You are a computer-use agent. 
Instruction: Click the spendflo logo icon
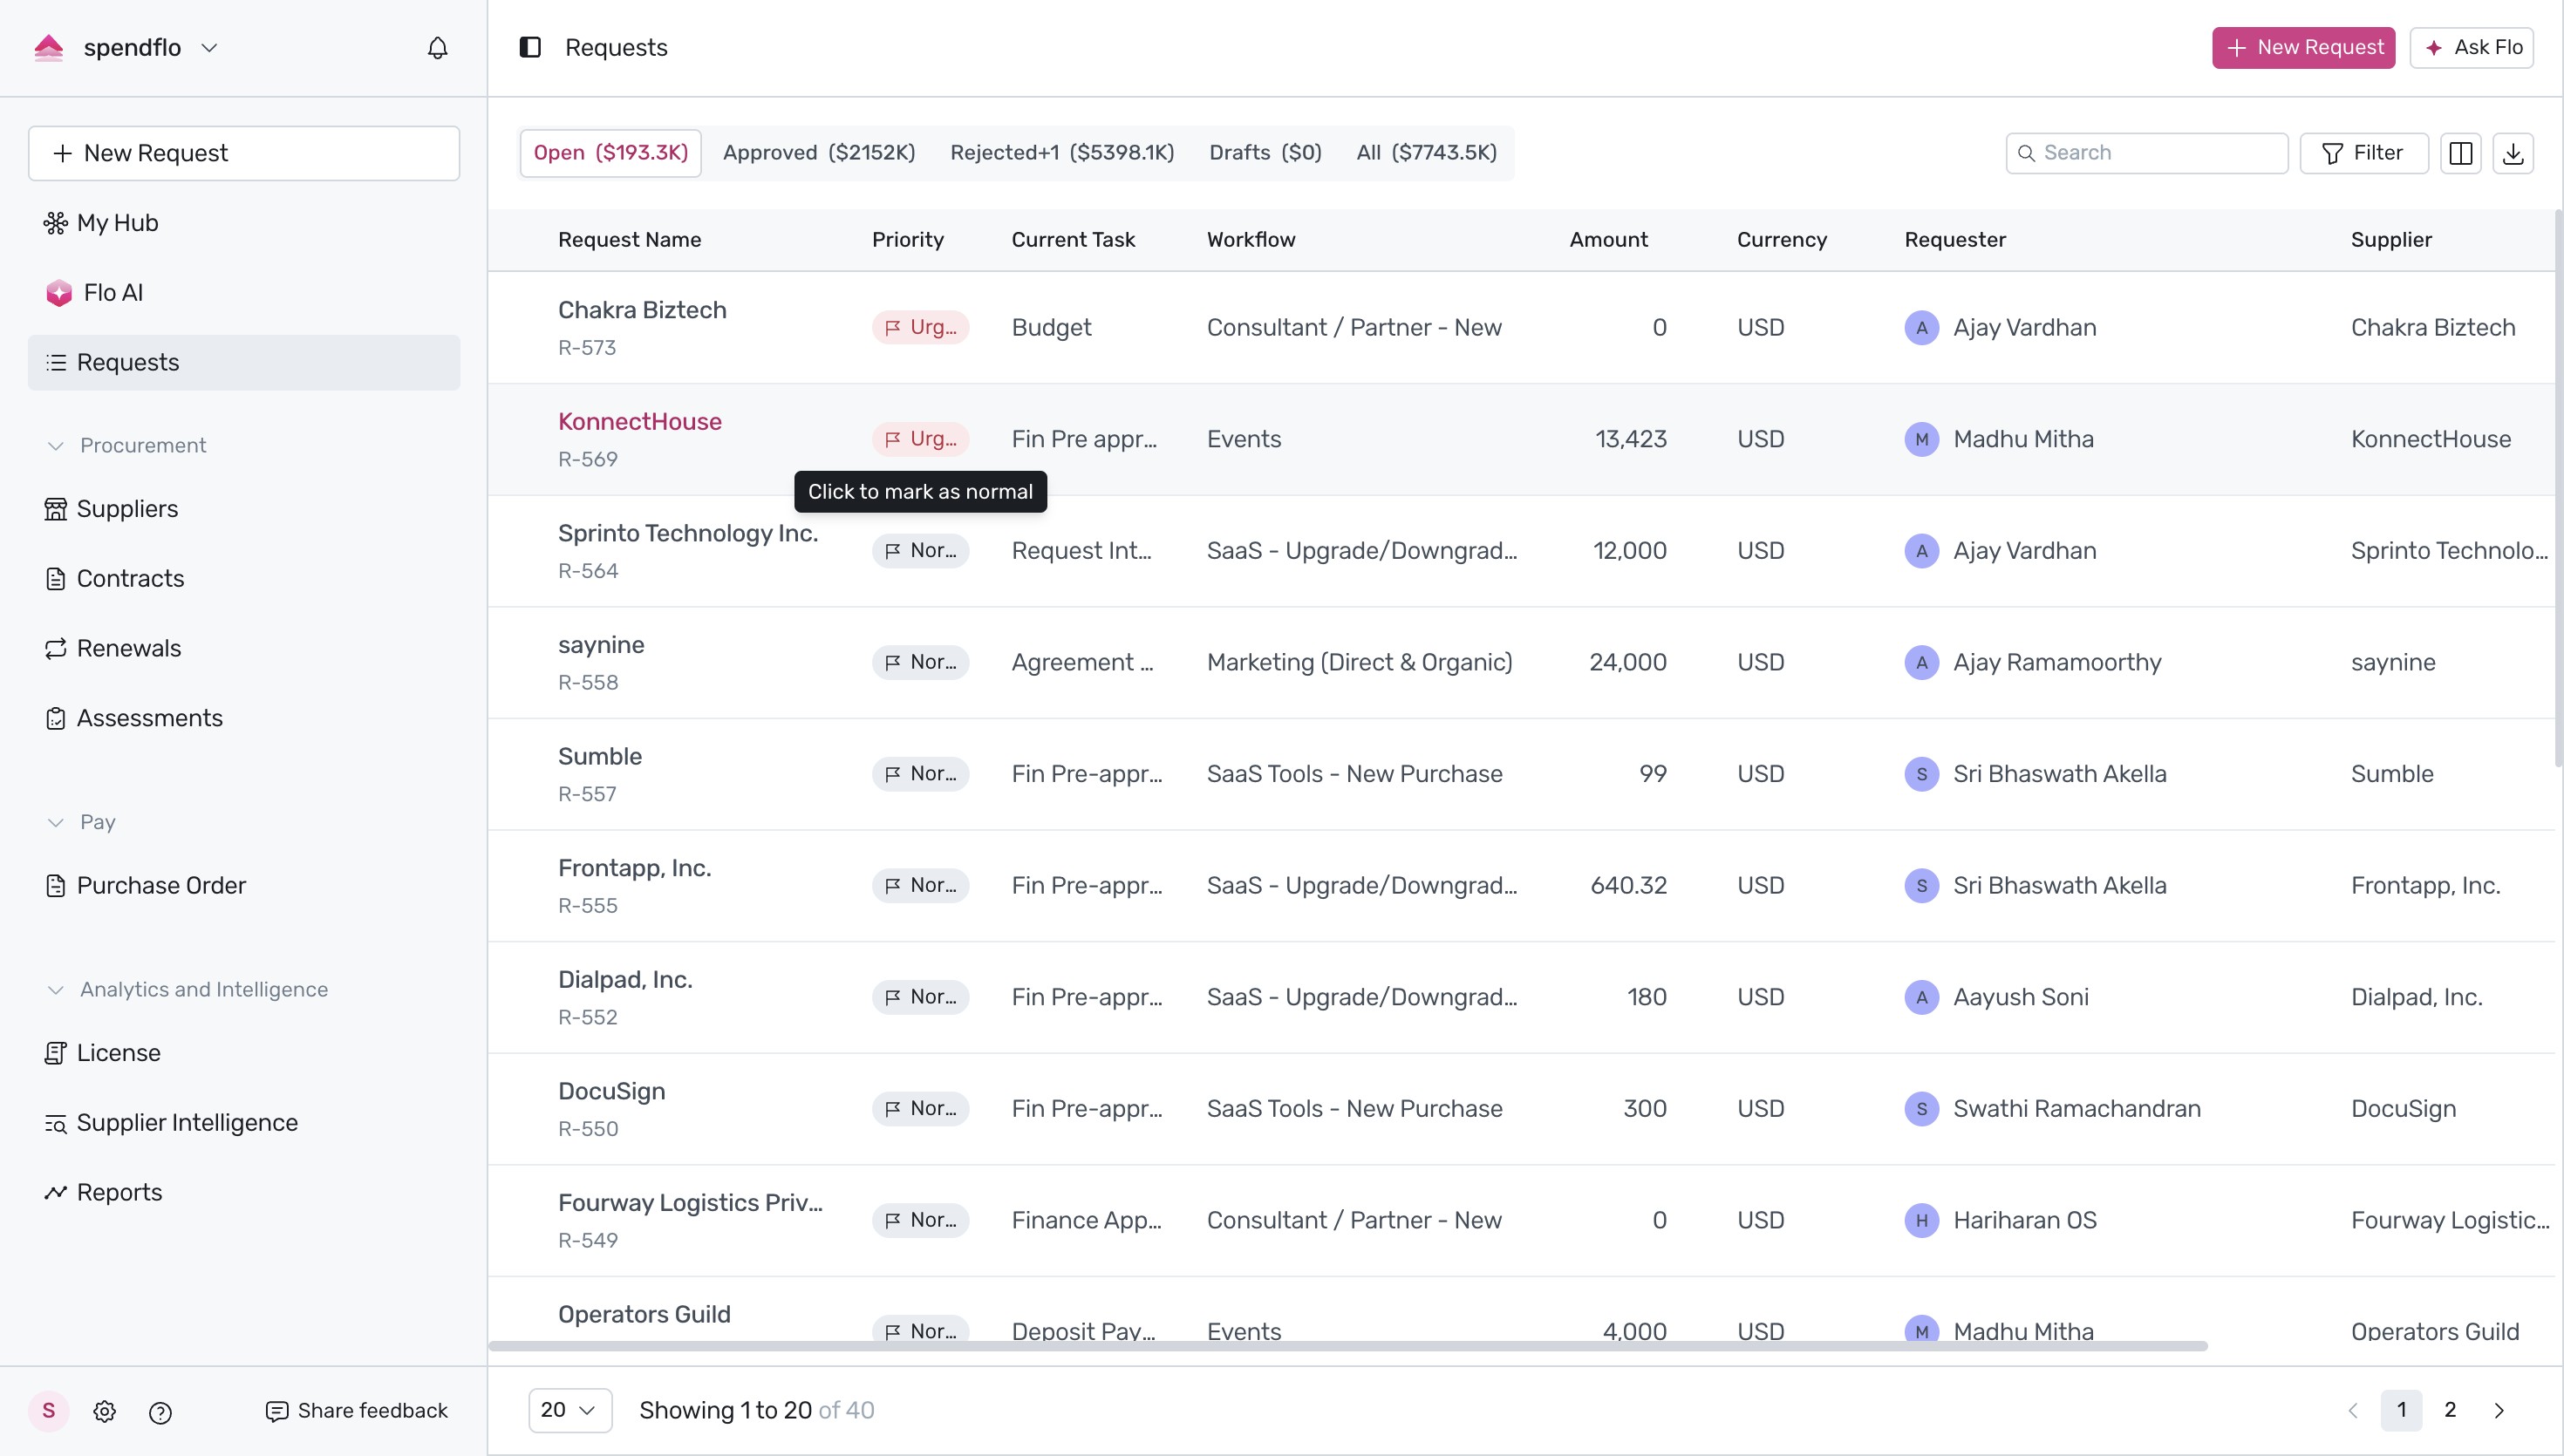(x=48, y=47)
